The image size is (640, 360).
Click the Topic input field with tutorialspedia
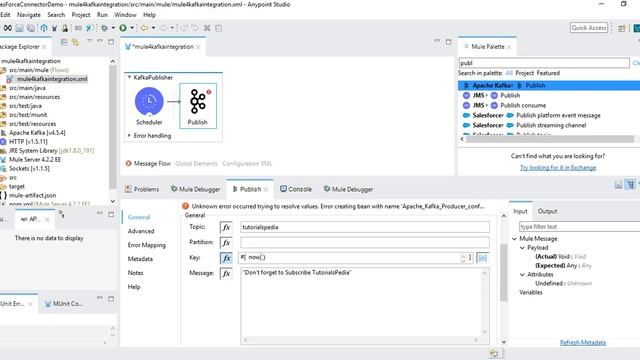point(364,227)
